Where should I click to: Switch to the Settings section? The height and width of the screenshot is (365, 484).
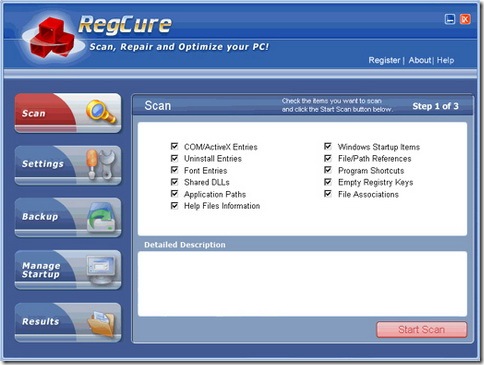tap(68, 165)
